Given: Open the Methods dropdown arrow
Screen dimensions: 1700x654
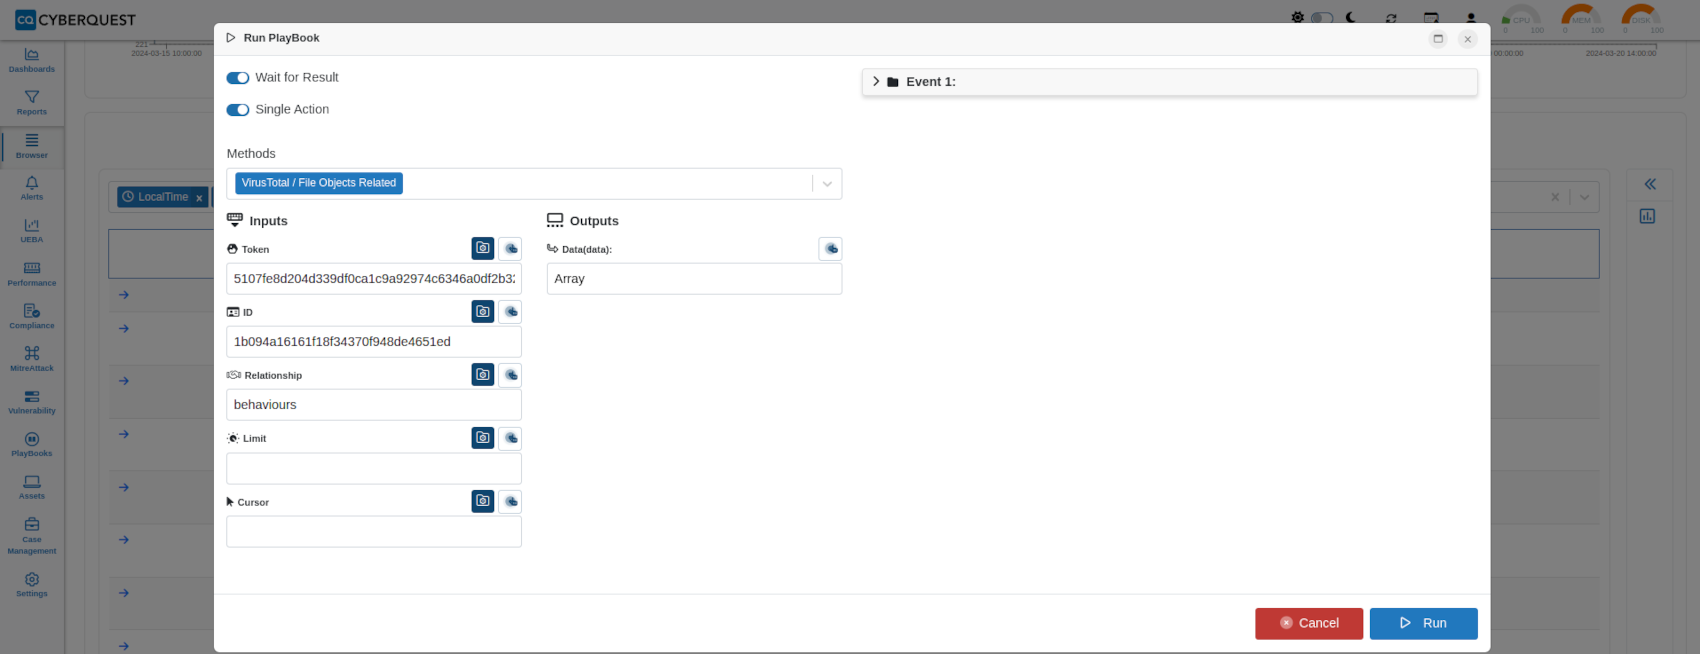Looking at the screenshot, I should tap(827, 184).
